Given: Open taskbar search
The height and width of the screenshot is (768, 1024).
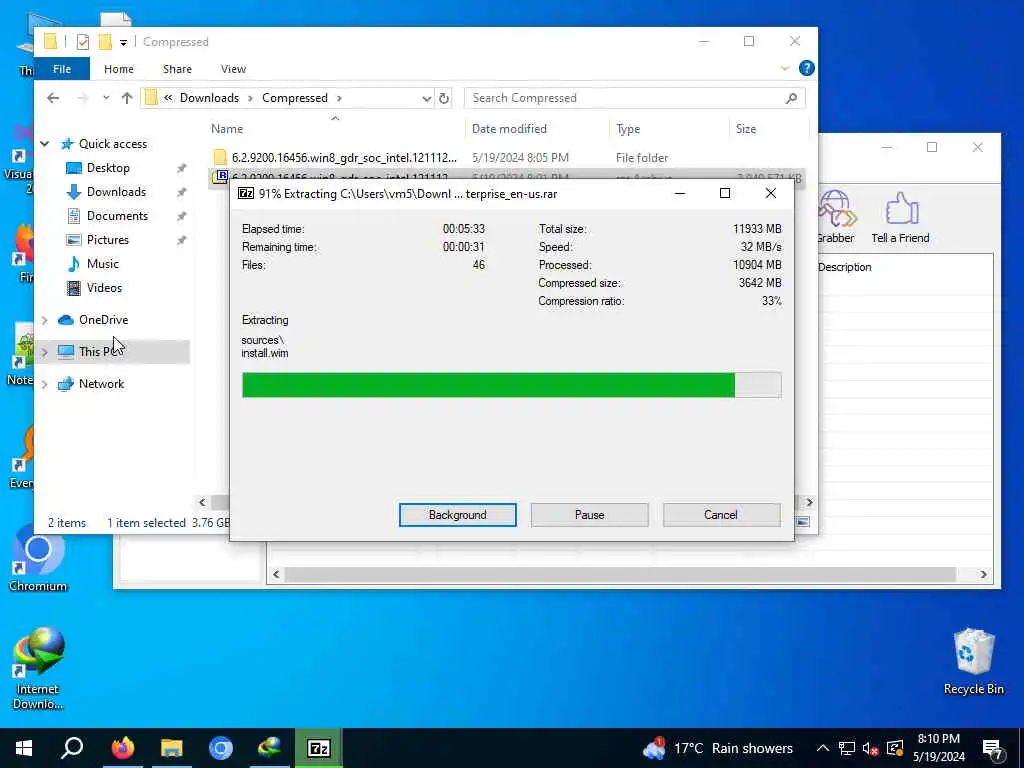Looking at the screenshot, I should [72, 748].
